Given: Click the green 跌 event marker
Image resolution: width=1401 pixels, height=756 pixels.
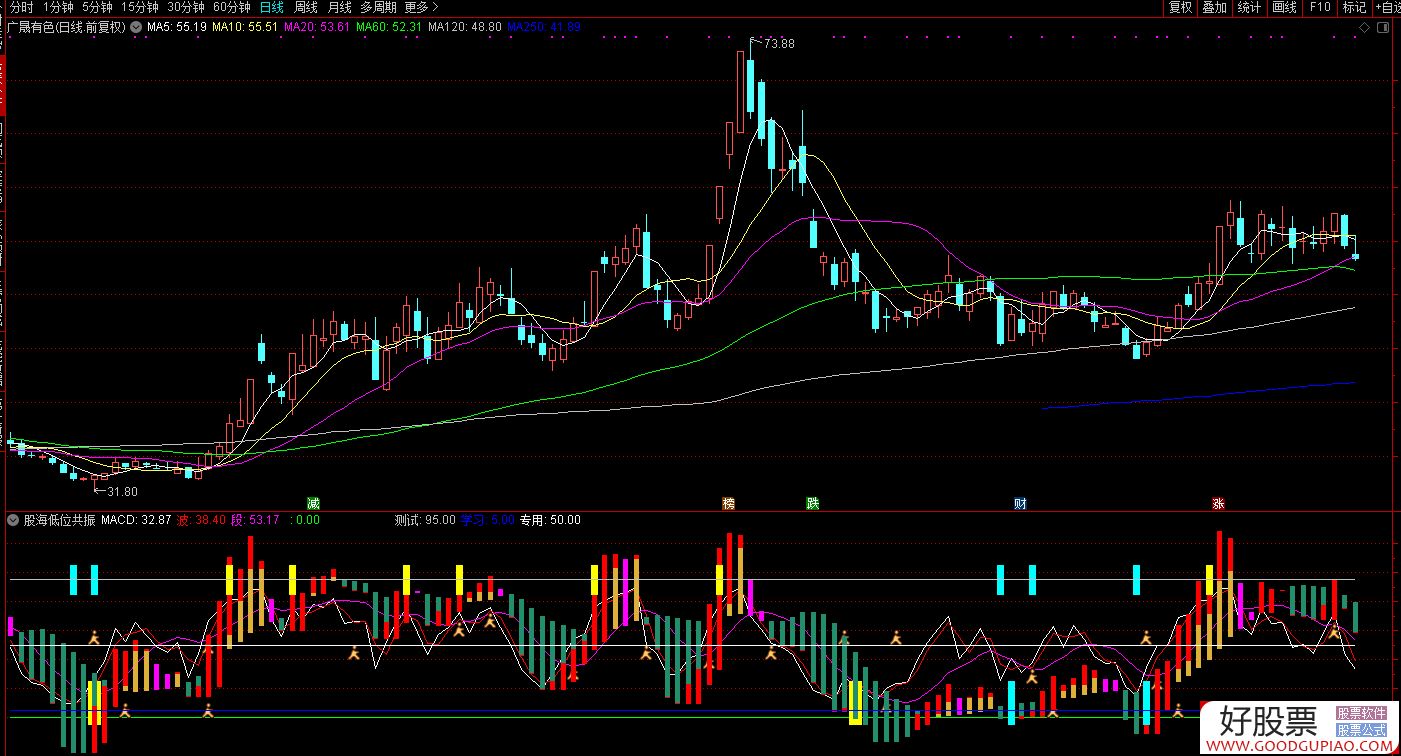Looking at the screenshot, I should point(813,503).
